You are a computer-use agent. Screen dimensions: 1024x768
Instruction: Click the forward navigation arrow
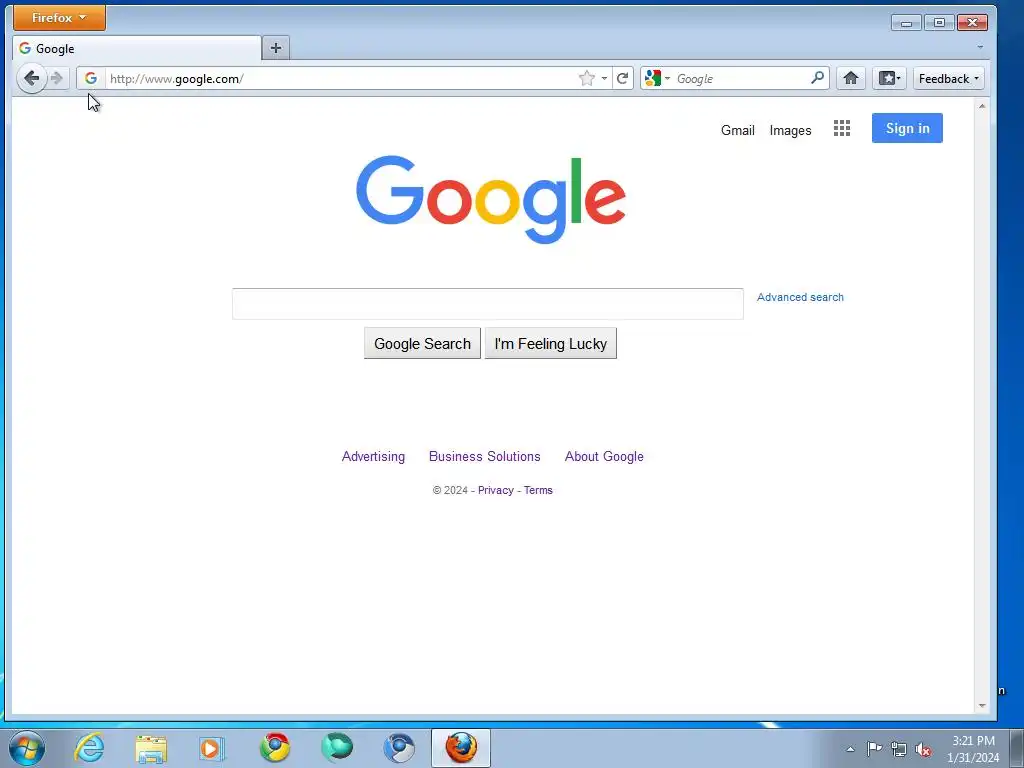[x=57, y=78]
